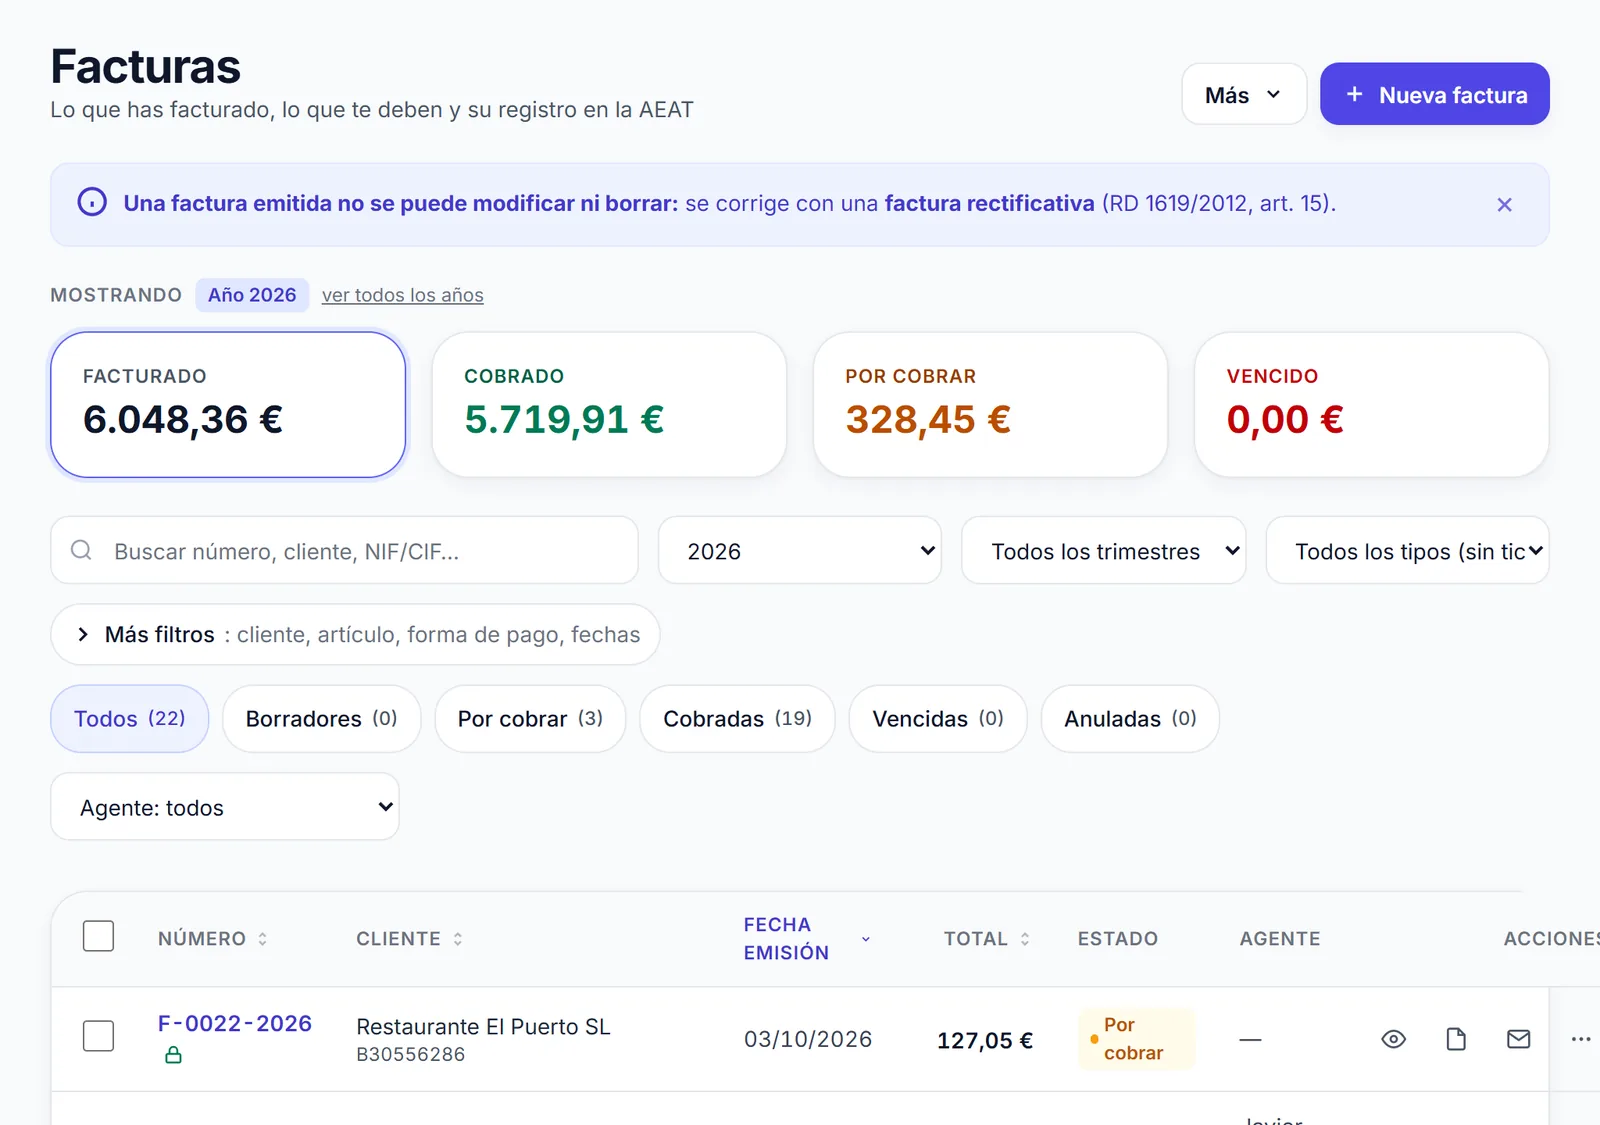Tick the select-all invoices checkbox
This screenshot has height=1125, width=1600.
pyautogui.click(x=98, y=937)
